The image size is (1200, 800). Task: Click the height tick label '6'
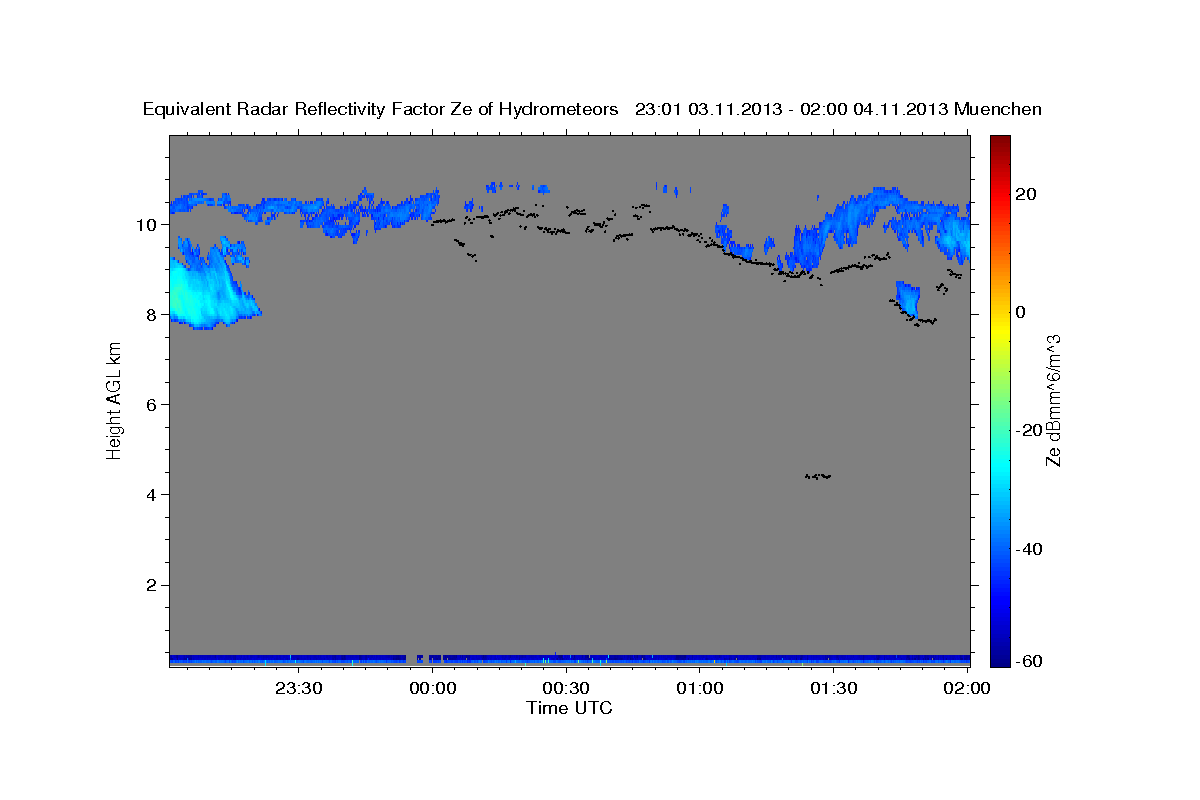(x=150, y=404)
